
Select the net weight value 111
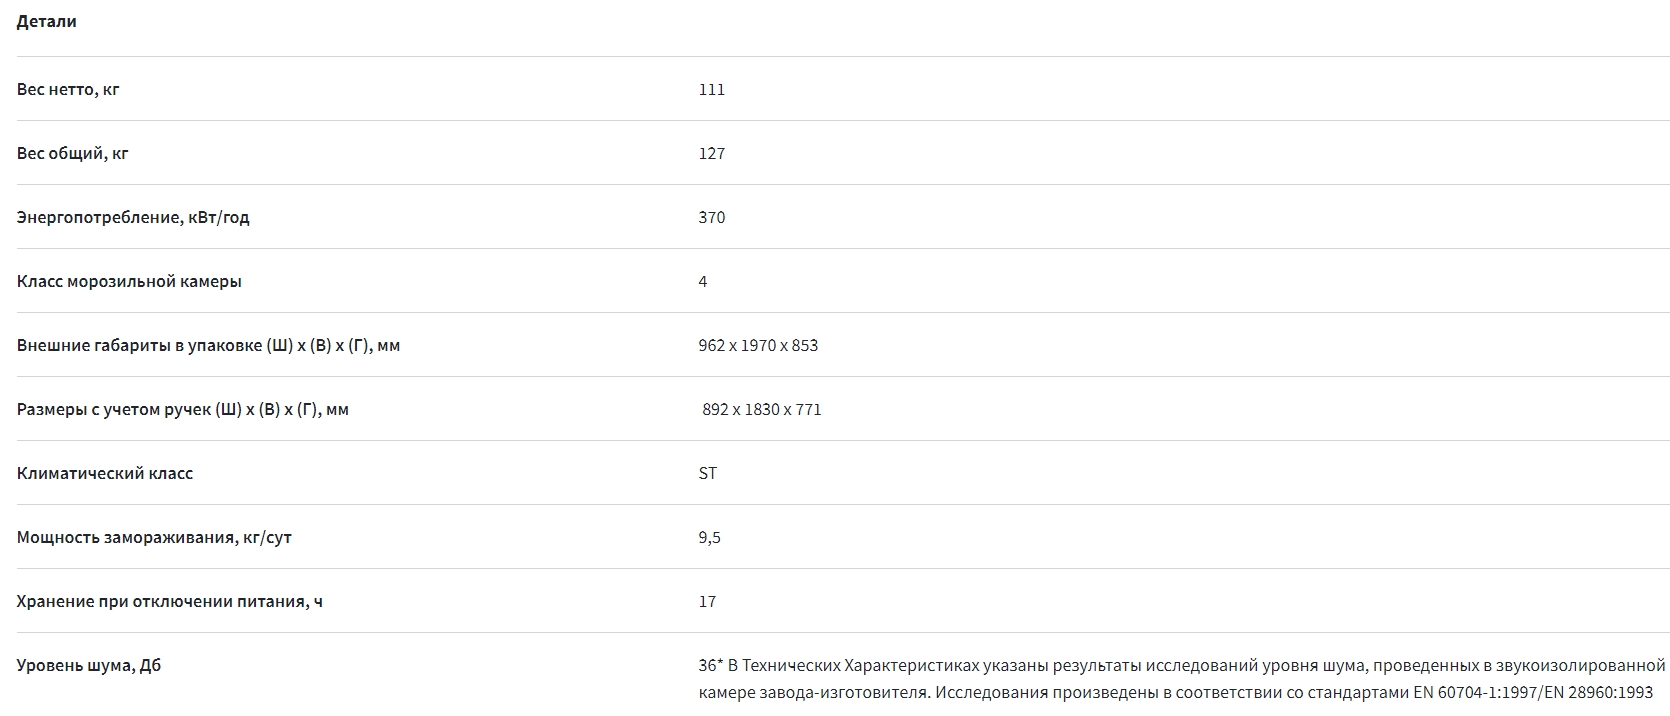(x=711, y=90)
